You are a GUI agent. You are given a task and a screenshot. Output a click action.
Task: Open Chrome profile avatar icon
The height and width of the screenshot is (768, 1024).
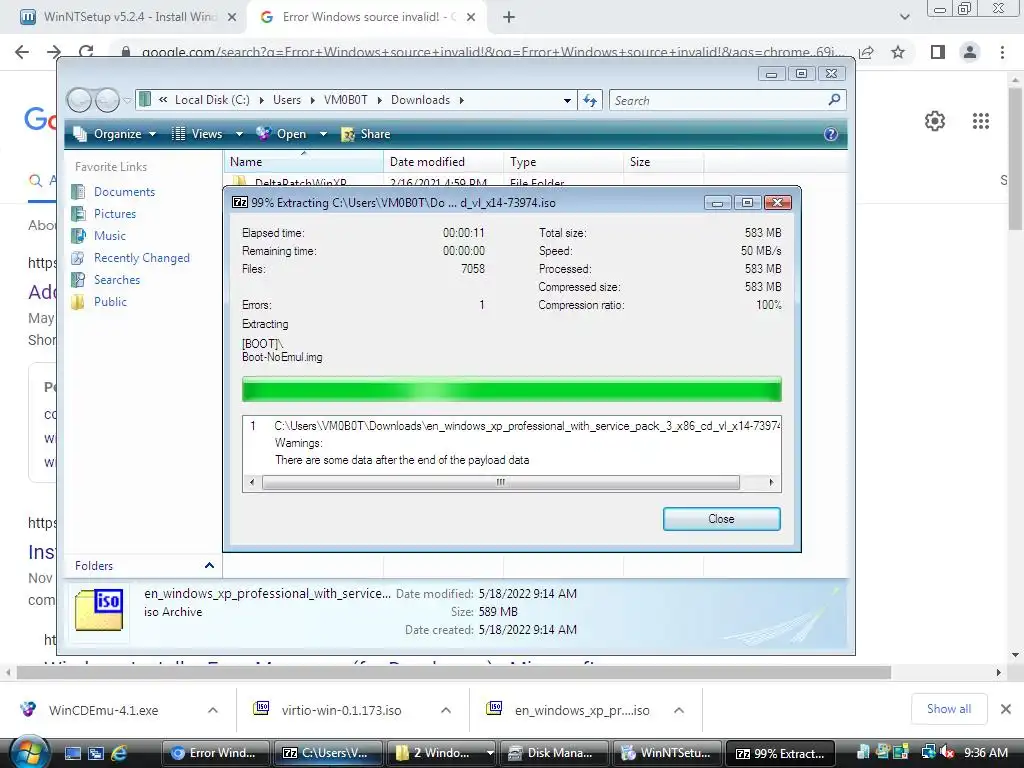click(970, 52)
